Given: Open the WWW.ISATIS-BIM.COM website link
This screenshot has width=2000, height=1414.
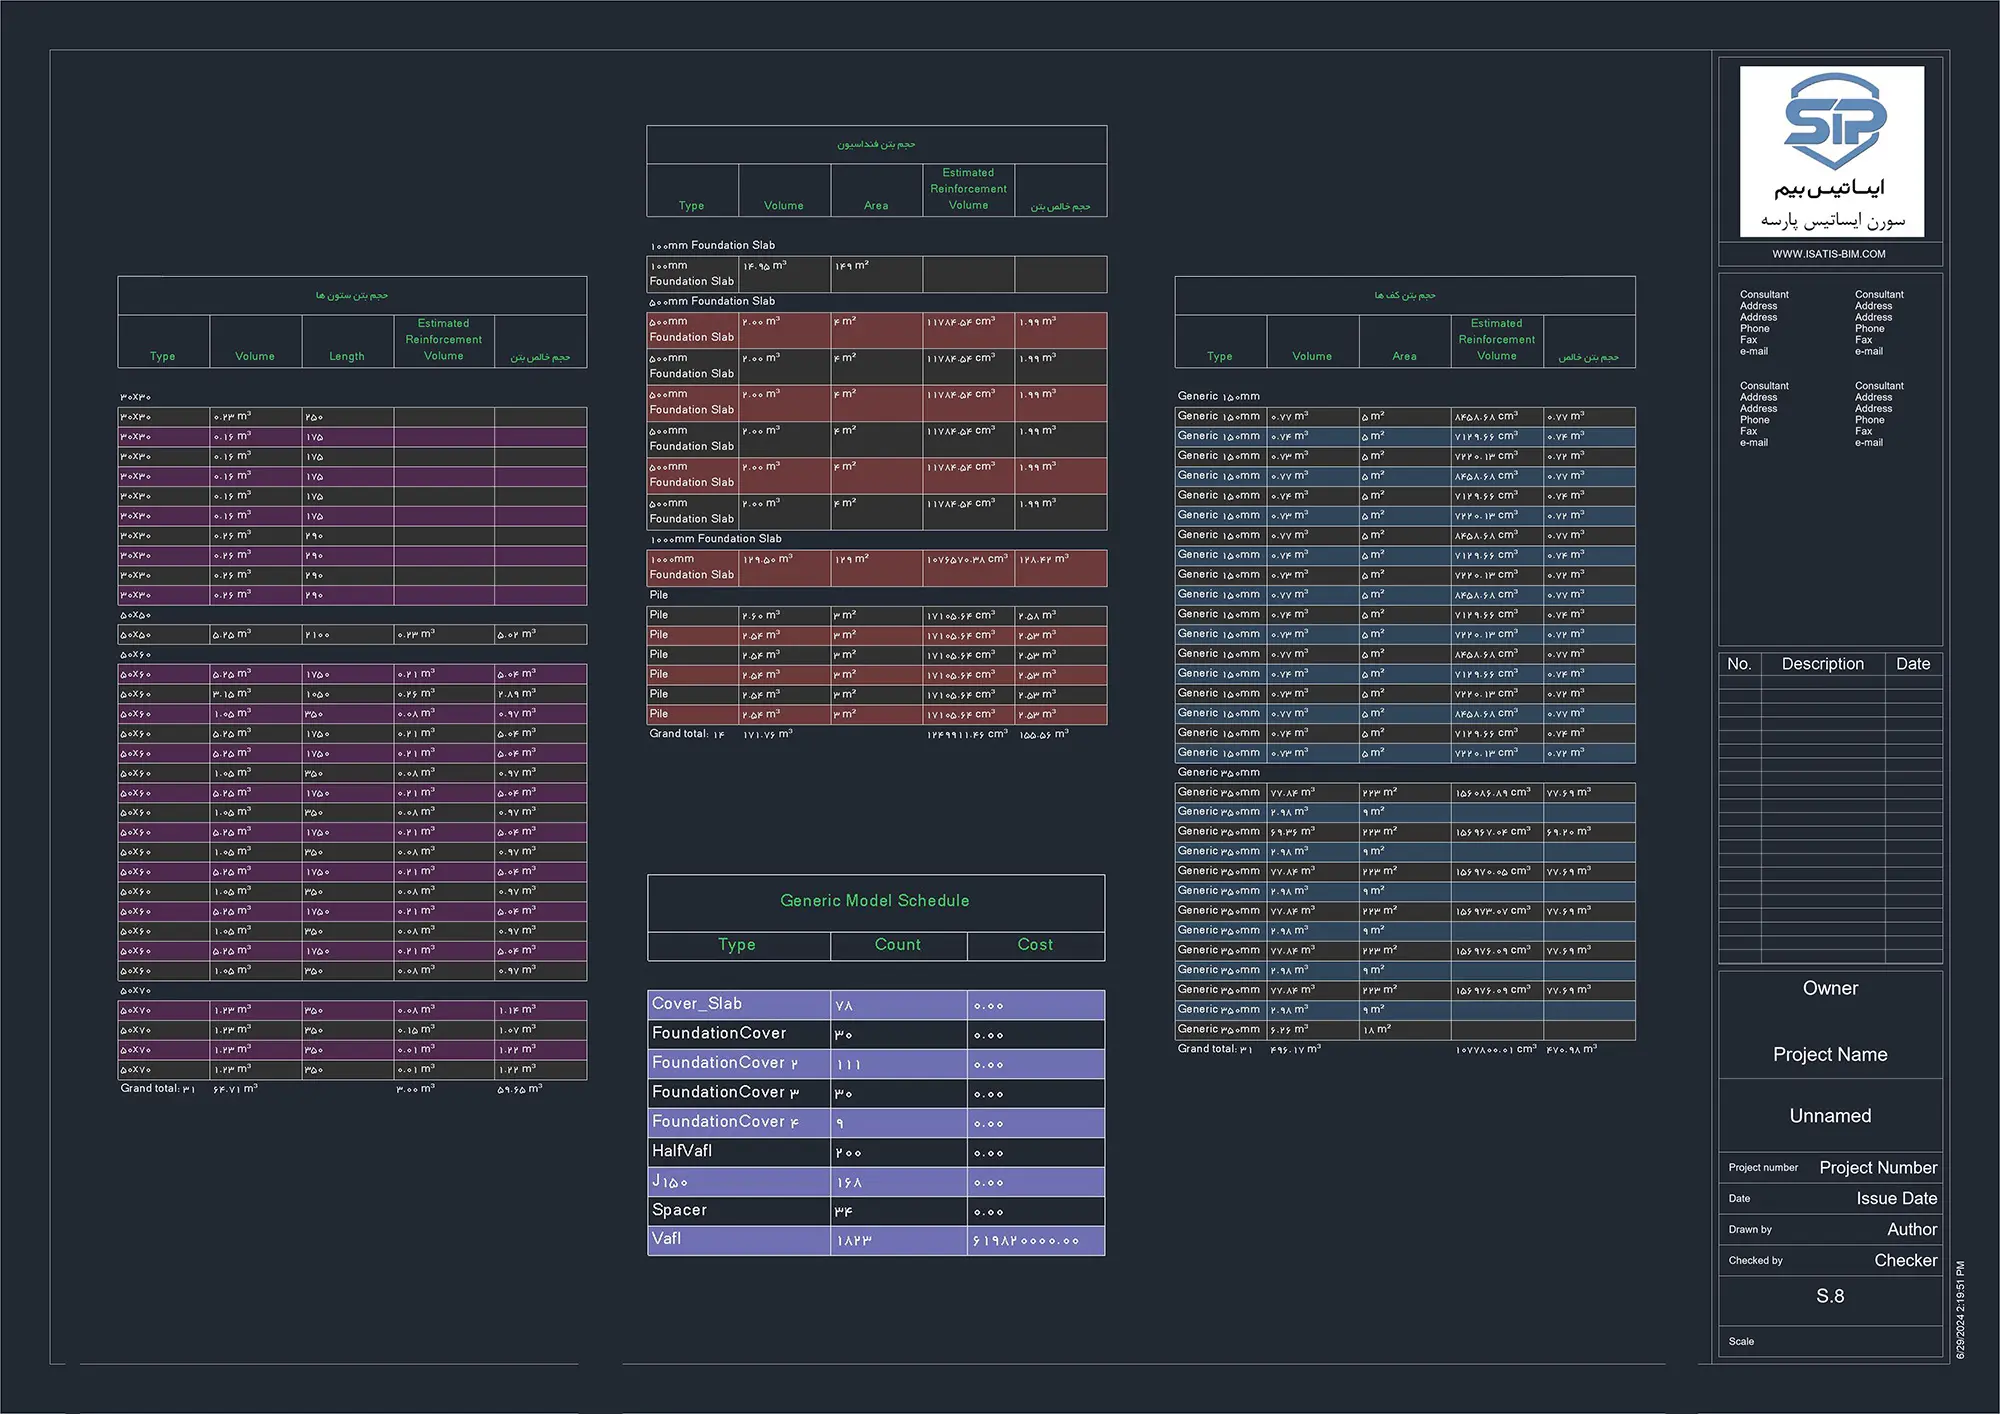Looking at the screenshot, I should point(1829,254).
